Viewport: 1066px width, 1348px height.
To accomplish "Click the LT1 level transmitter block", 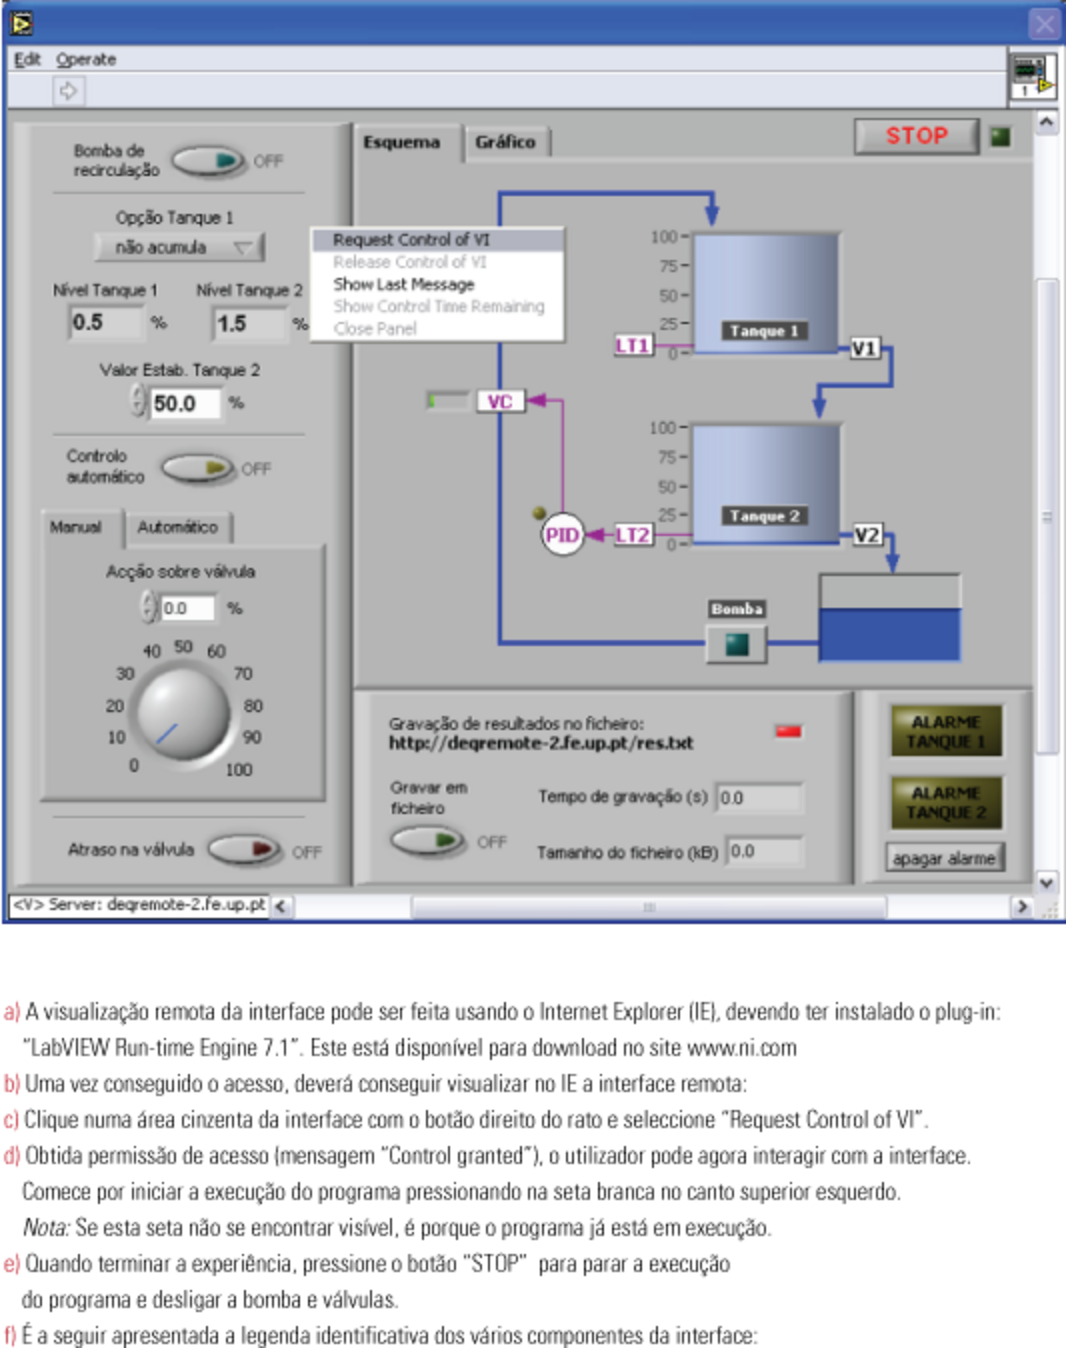I will tap(632, 346).
